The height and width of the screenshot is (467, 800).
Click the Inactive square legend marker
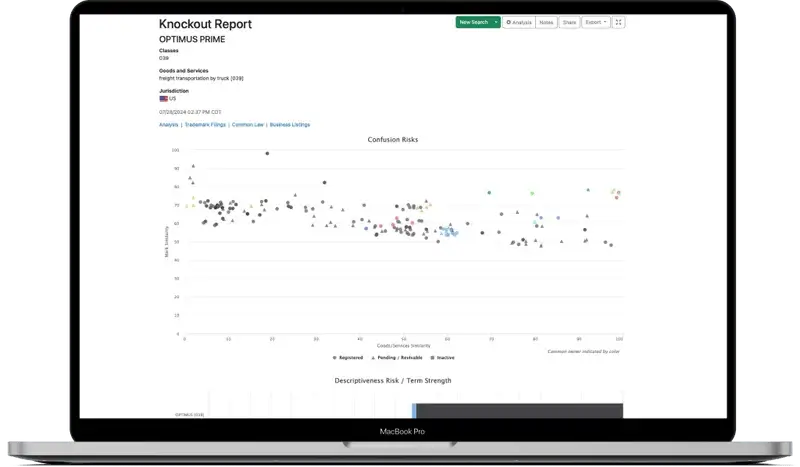pyautogui.click(x=431, y=357)
